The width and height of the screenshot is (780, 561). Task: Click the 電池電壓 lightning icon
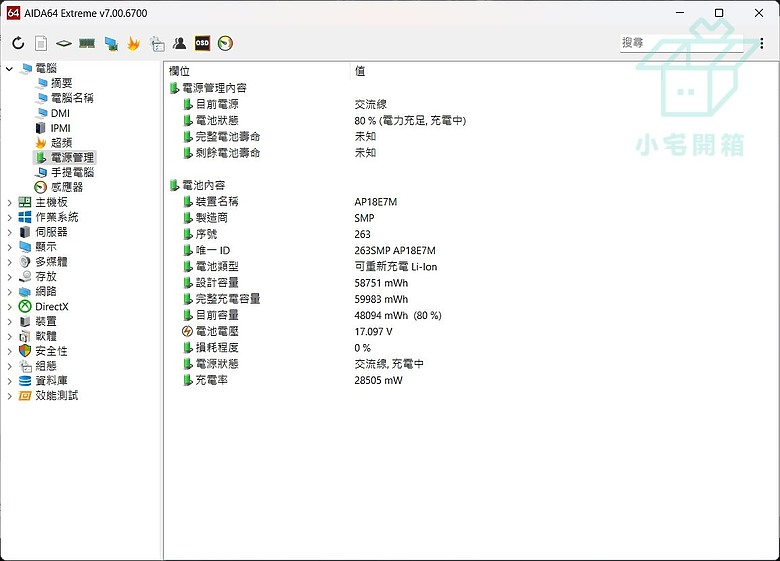coord(187,331)
